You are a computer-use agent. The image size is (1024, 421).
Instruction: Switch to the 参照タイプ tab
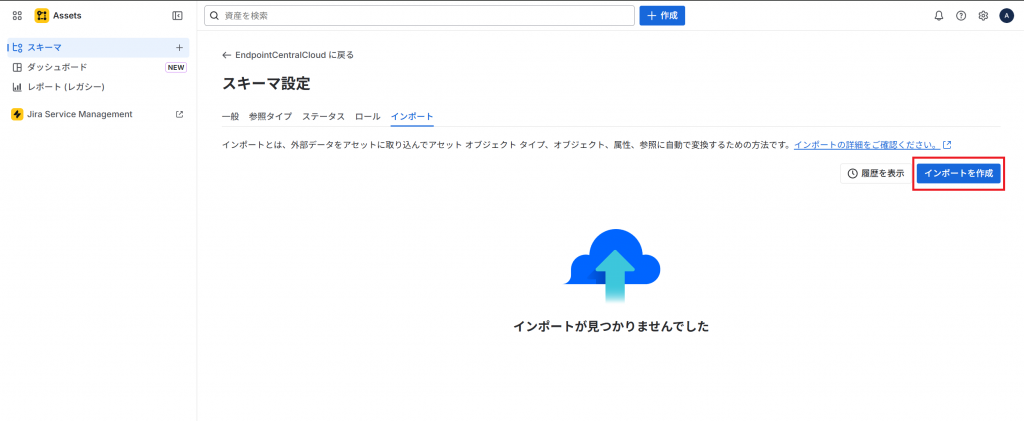point(270,116)
